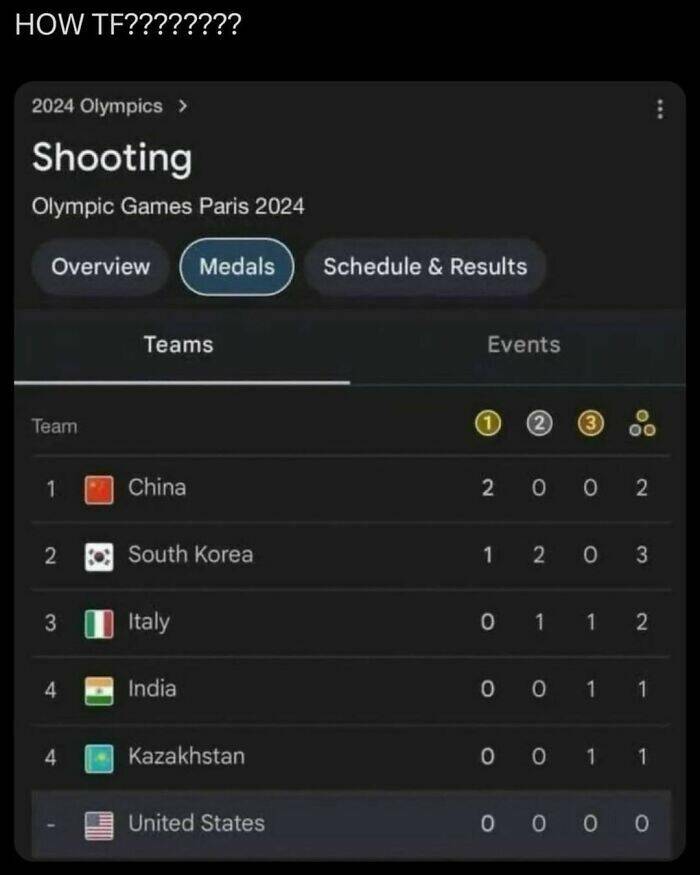Switch to the Overview tab

pos(100,267)
